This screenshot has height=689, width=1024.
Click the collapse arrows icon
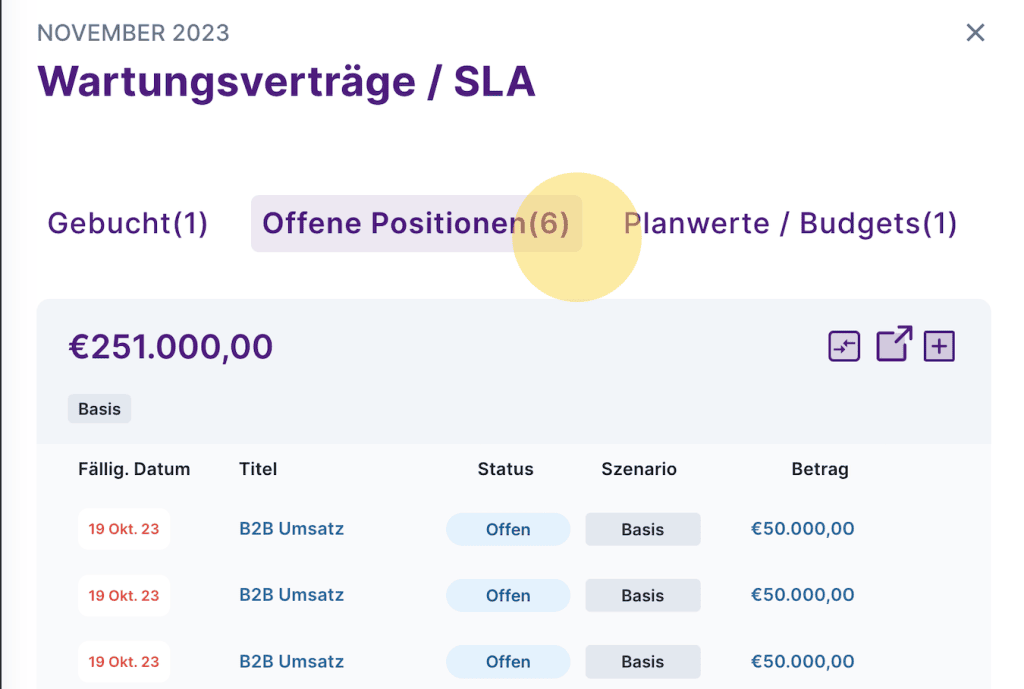[844, 346]
